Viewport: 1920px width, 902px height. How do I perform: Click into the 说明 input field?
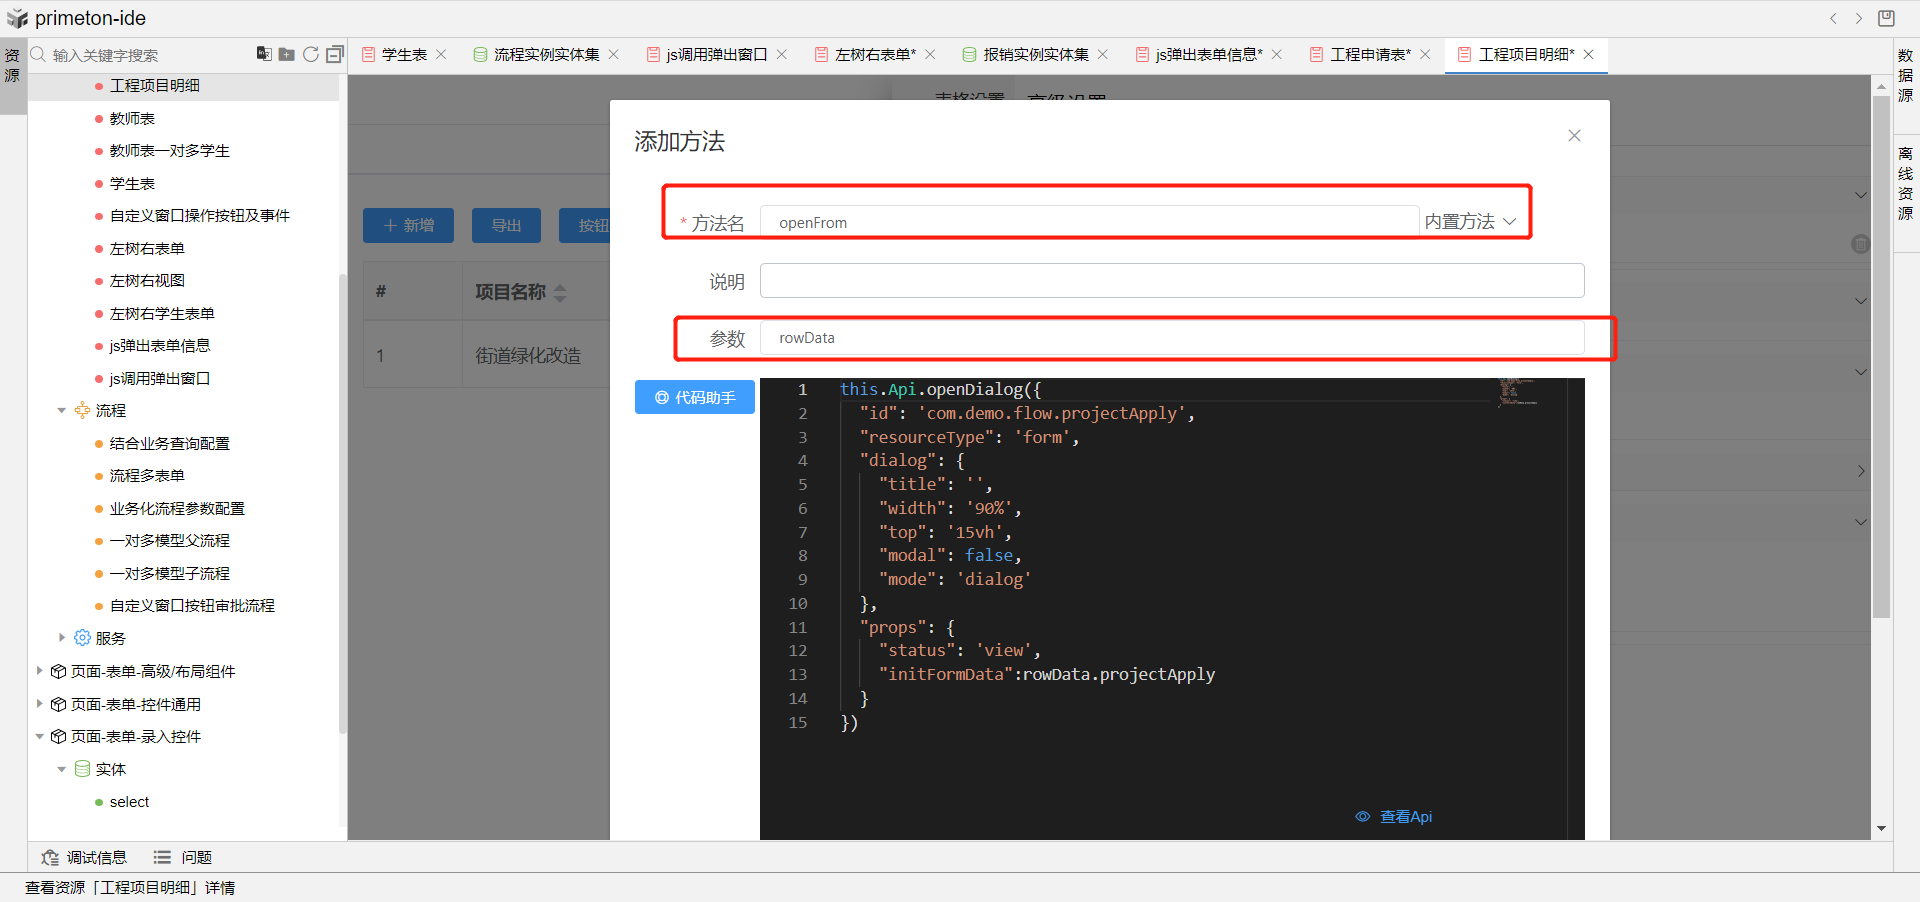tap(1171, 281)
